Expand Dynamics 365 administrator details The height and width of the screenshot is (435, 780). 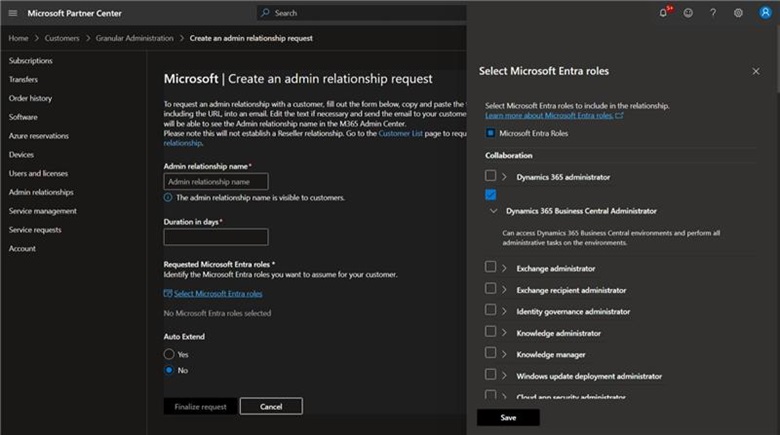504,177
